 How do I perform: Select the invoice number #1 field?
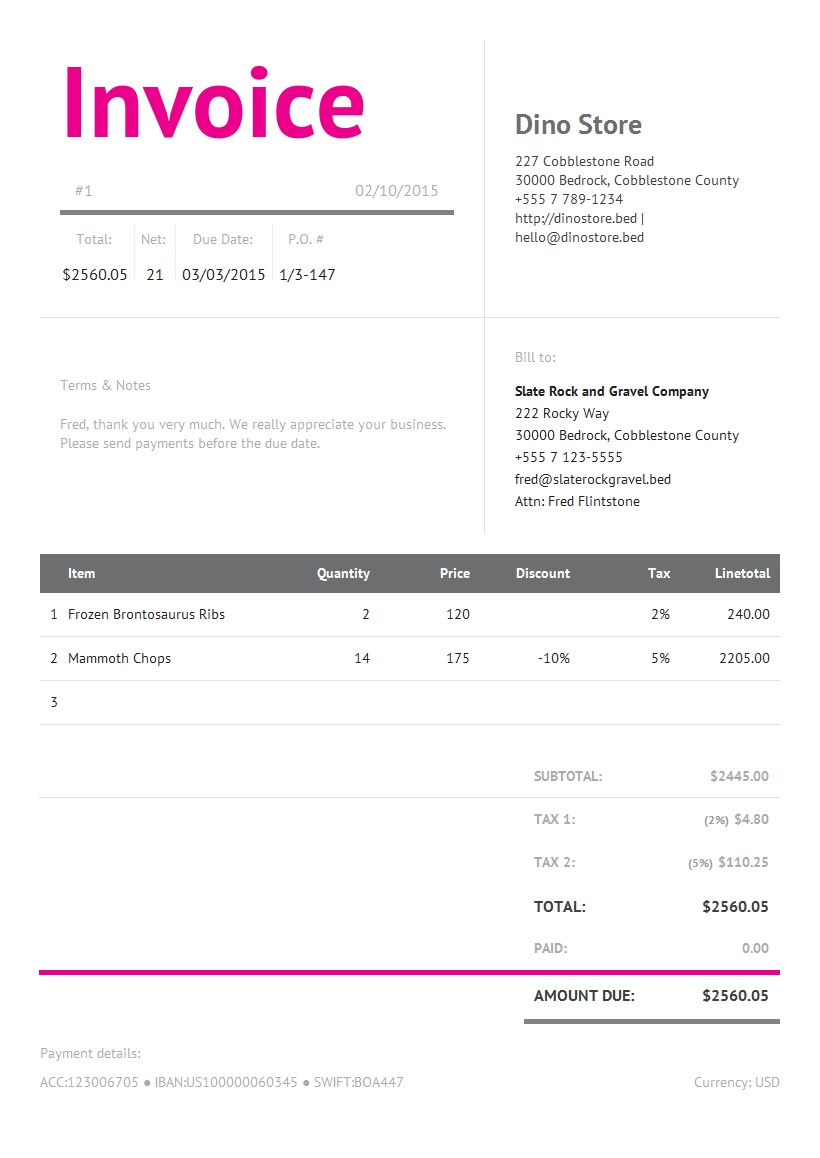point(83,191)
